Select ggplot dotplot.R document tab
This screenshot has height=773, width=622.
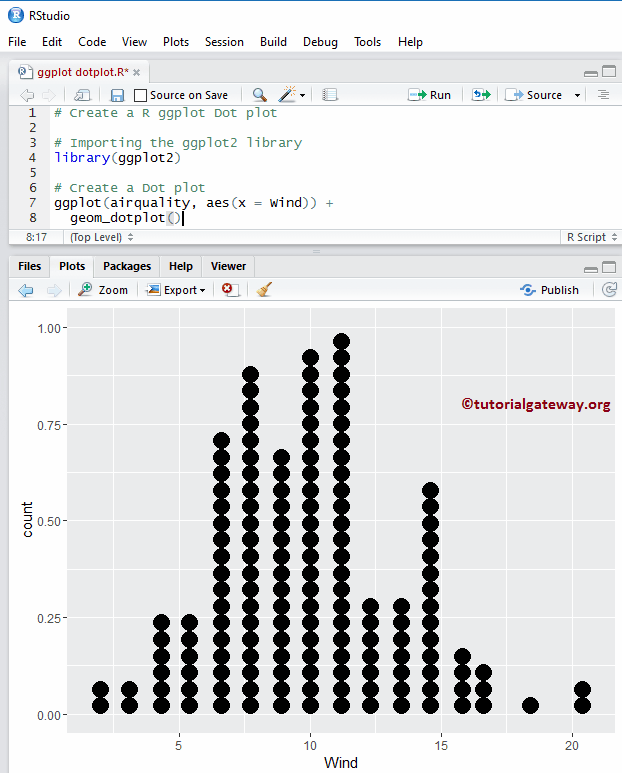point(77,72)
